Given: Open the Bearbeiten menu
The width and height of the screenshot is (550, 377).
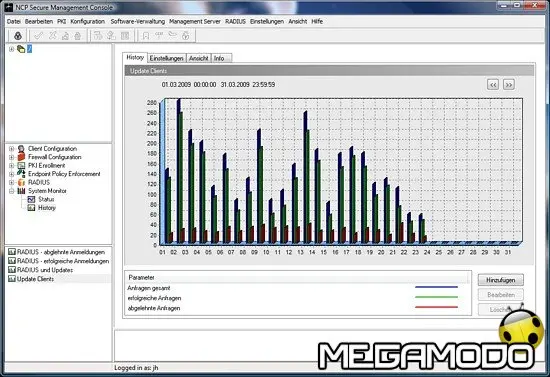Looking at the screenshot, I should pos(39,21).
